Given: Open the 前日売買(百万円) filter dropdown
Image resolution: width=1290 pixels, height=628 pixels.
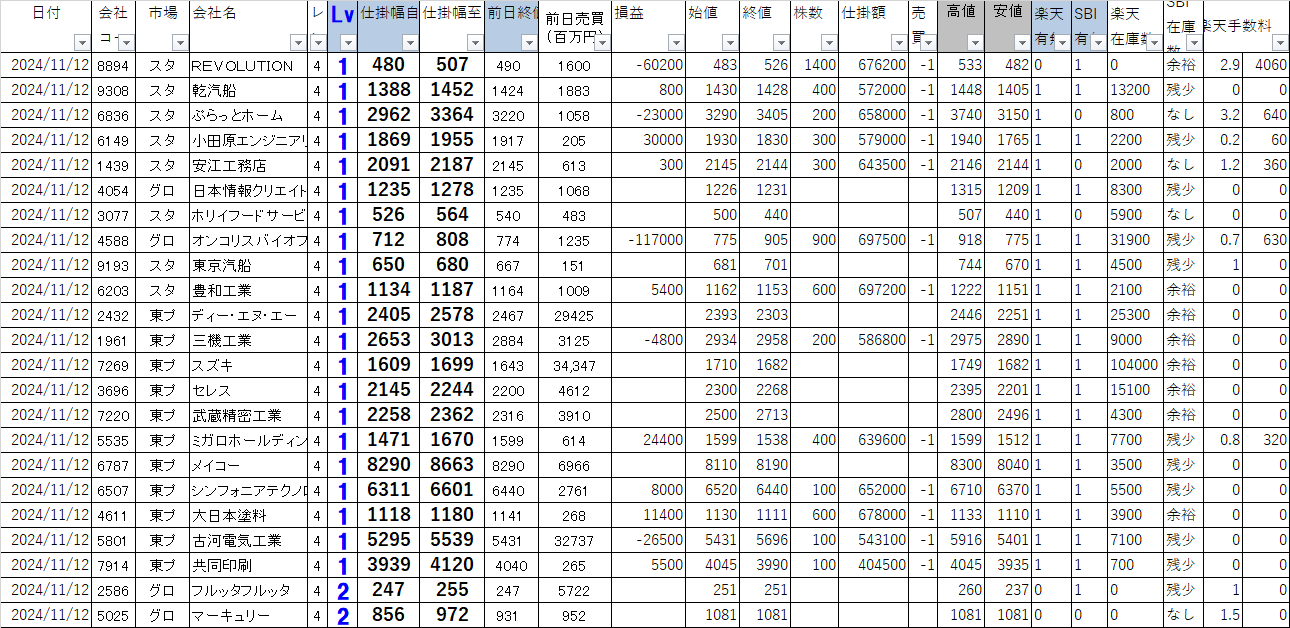Looking at the screenshot, I should tap(600, 43).
